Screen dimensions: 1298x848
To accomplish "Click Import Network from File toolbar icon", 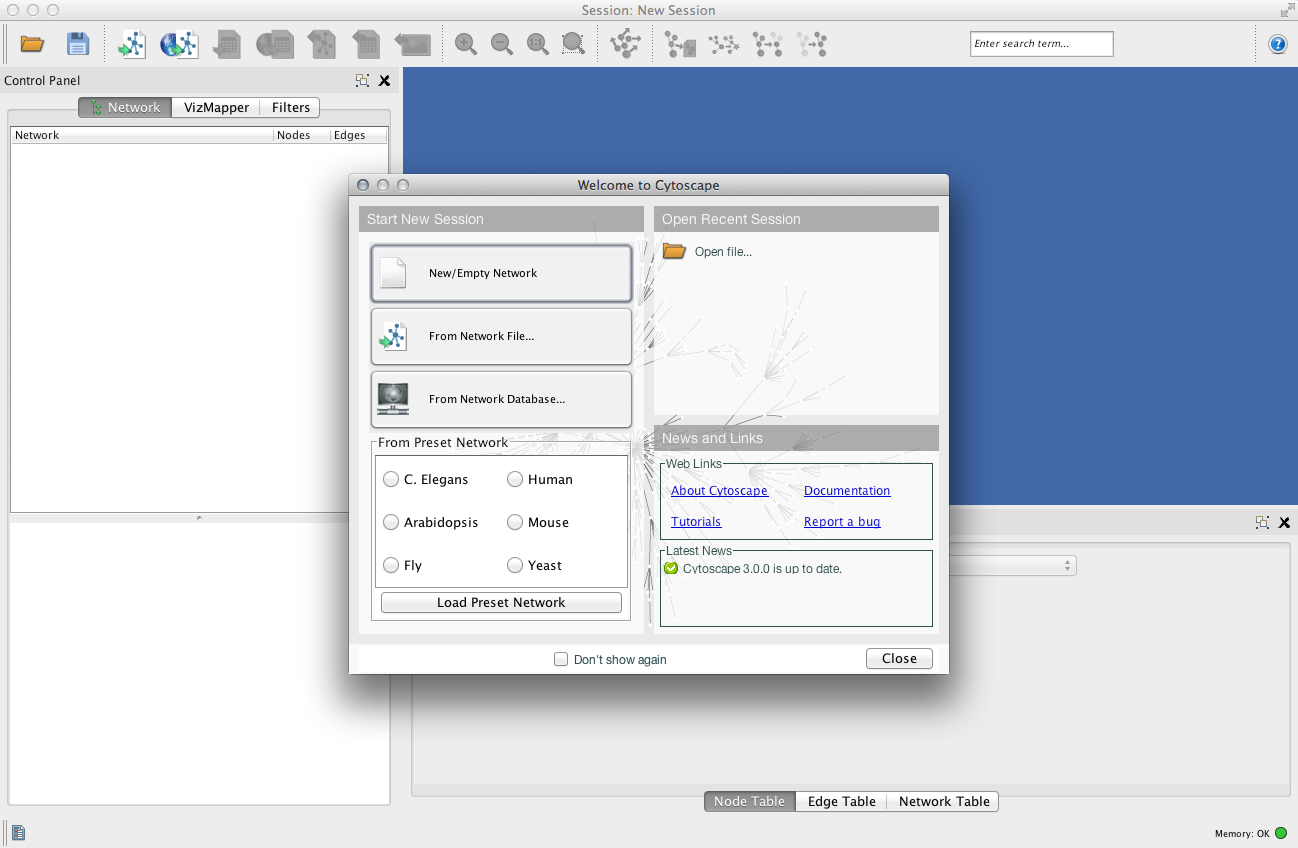I will click(x=132, y=44).
